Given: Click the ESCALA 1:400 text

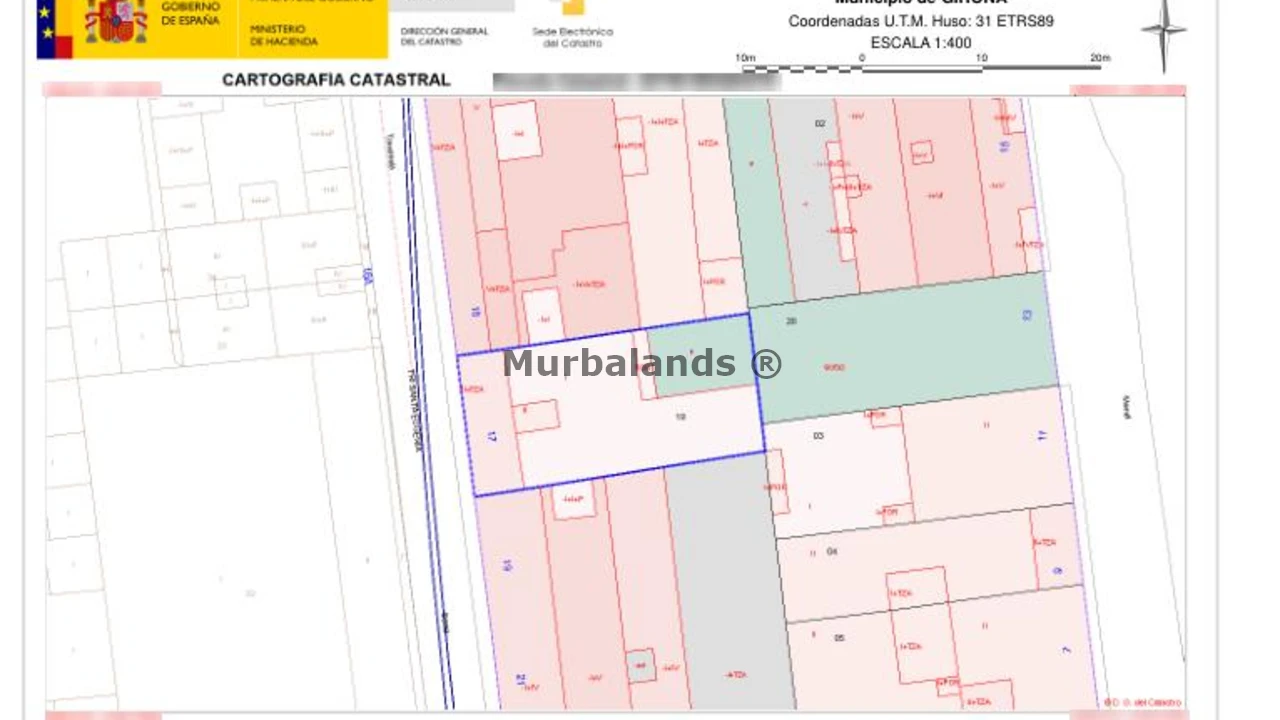Looking at the screenshot, I should coord(921,43).
